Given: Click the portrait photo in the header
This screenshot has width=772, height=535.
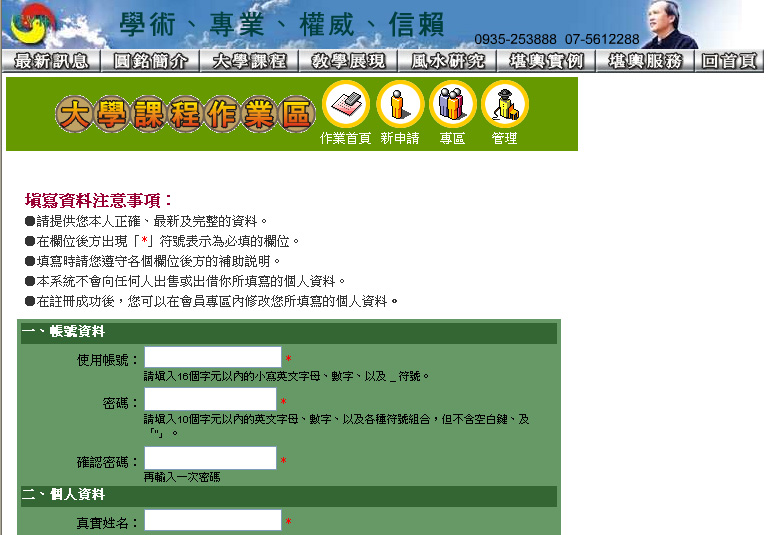Looking at the screenshot, I should tap(671, 25).
